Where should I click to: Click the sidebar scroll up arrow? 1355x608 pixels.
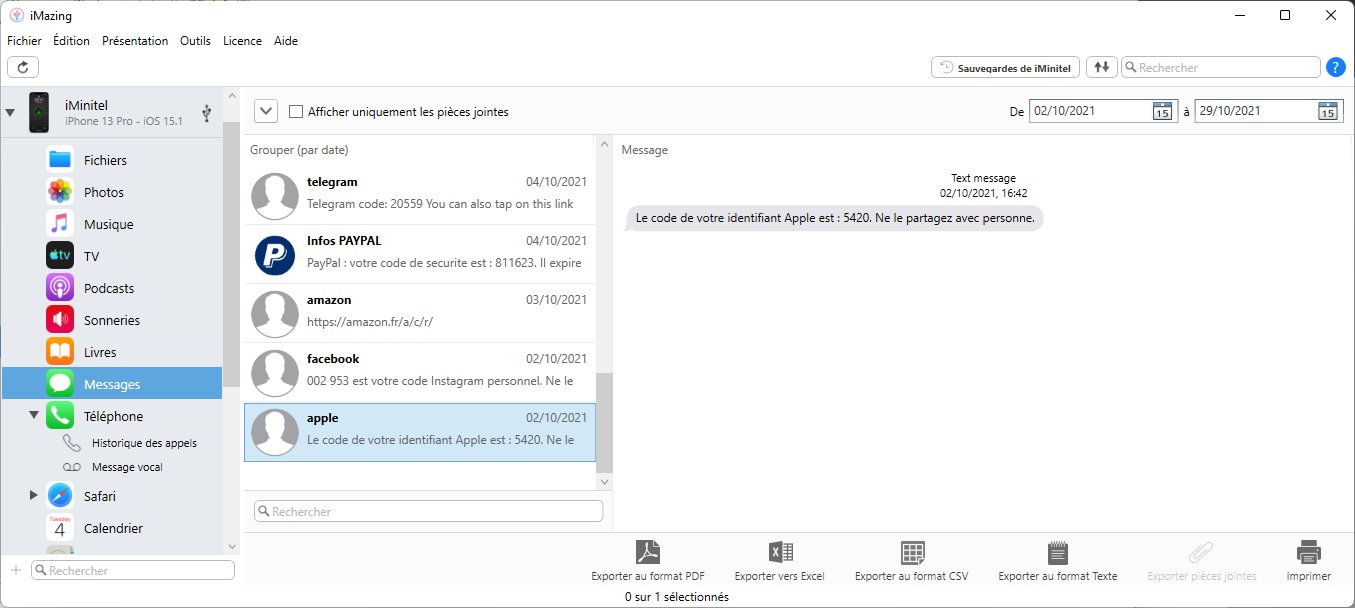232,97
